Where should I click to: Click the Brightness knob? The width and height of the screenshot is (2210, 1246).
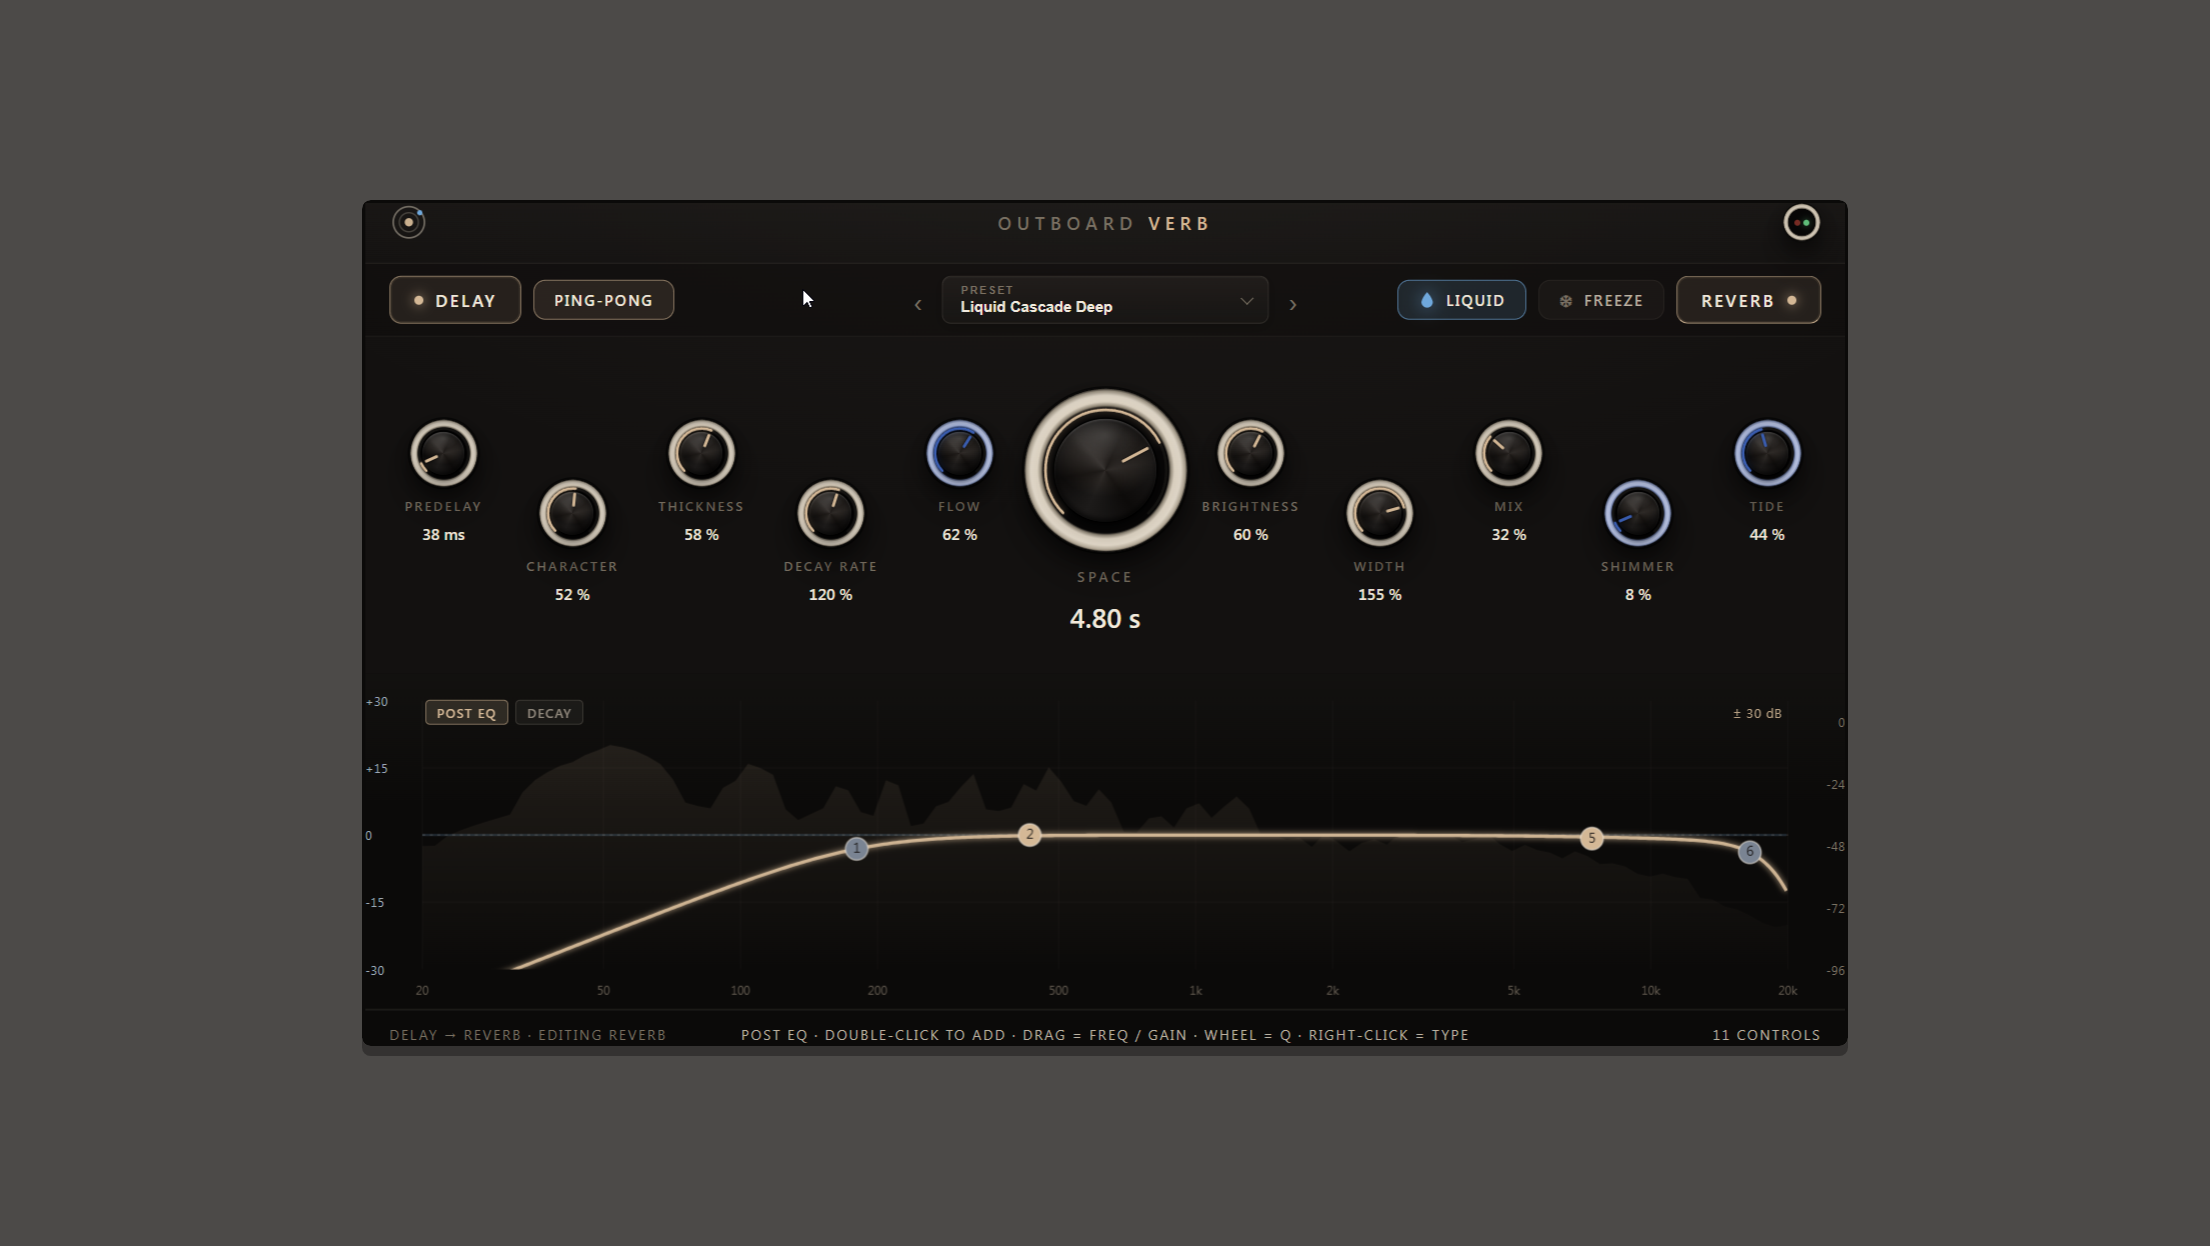click(1250, 453)
